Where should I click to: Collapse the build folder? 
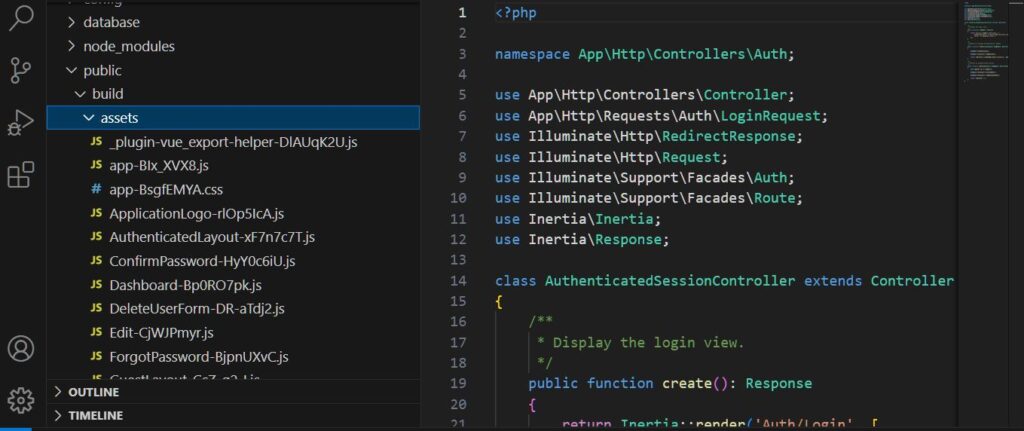99,94
